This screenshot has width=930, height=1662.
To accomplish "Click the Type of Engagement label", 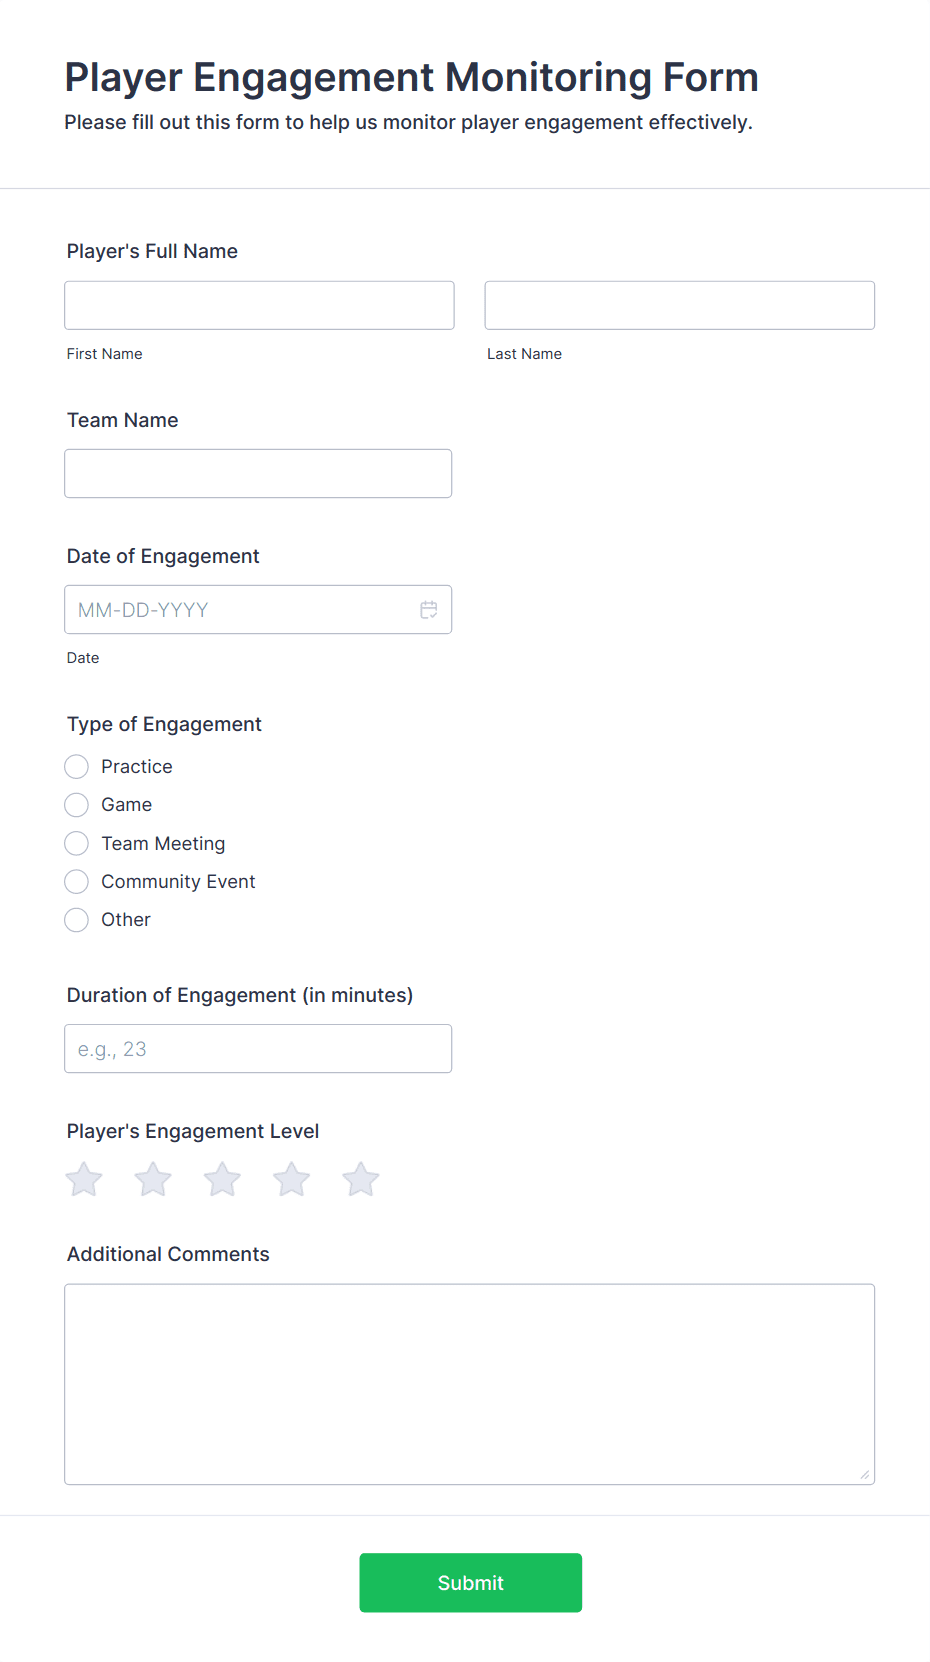I will [x=164, y=724].
